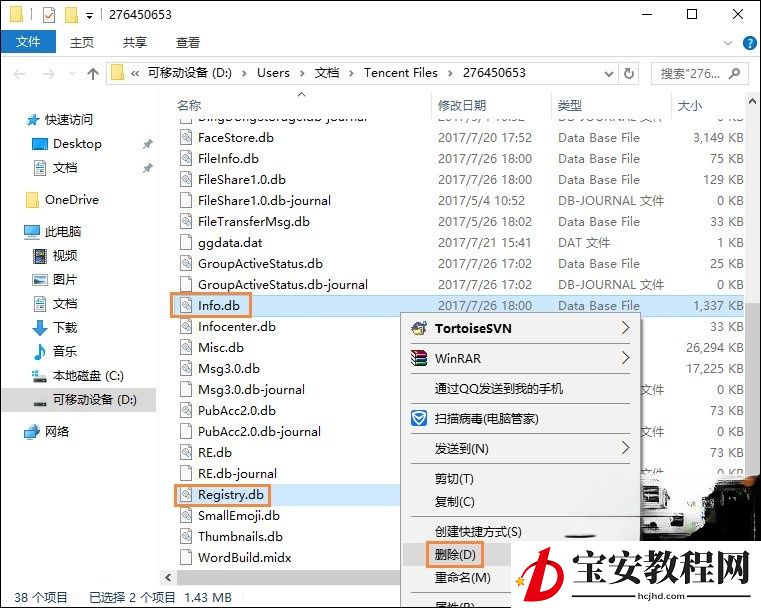The width and height of the screenshot is (761, 608).
Task: Click the Videos (视频) film icon
Action: coord(40,256)
